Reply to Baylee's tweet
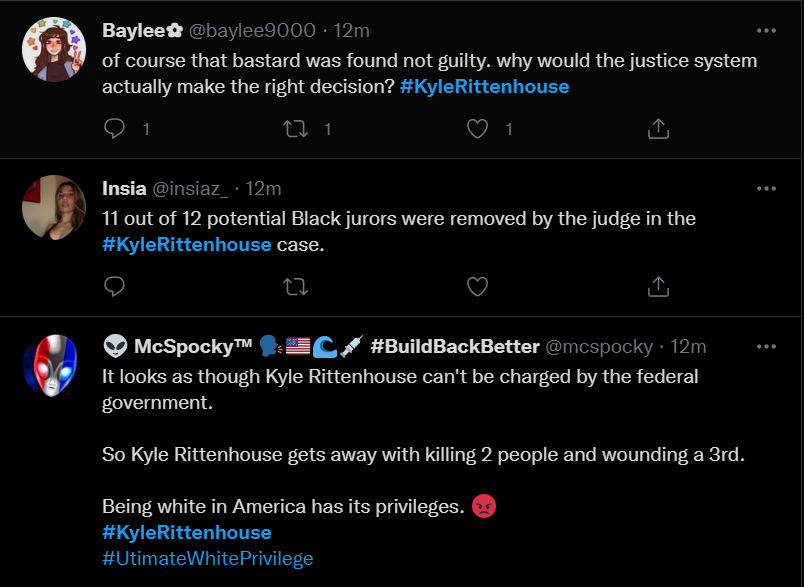Image resolution: width=804 pixels, height=587 pixels. click(115, 128)
